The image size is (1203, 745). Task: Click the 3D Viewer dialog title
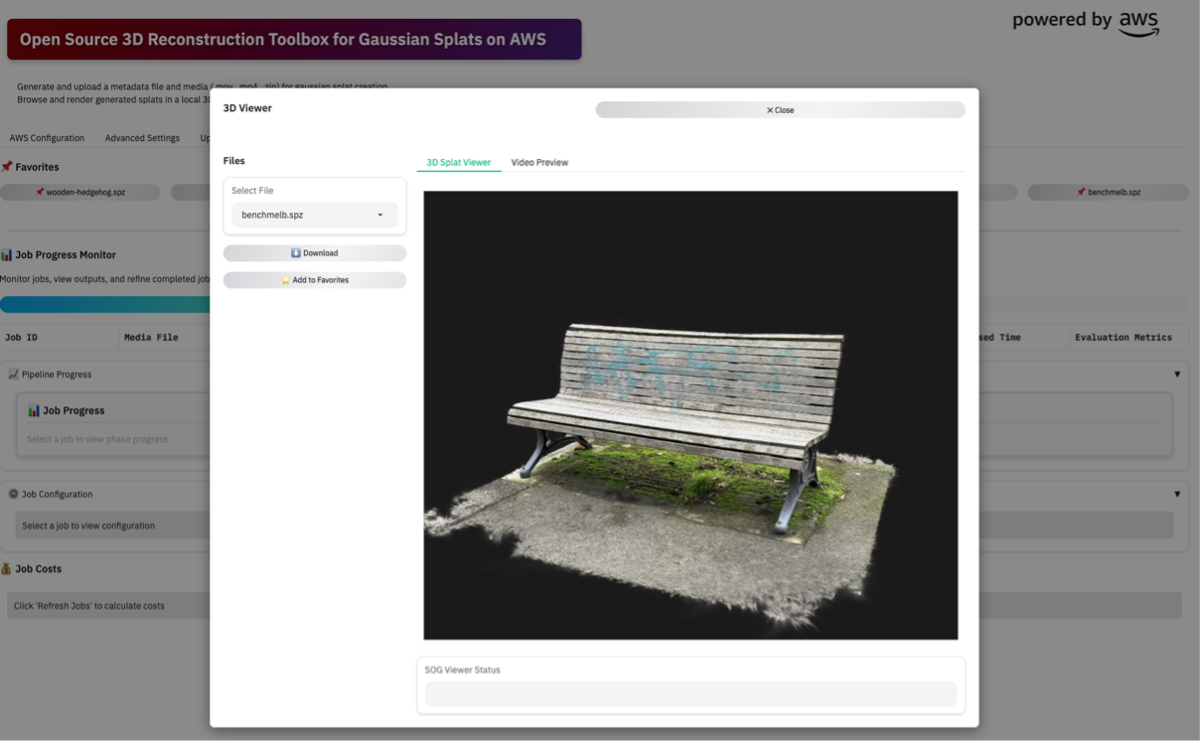247,108
